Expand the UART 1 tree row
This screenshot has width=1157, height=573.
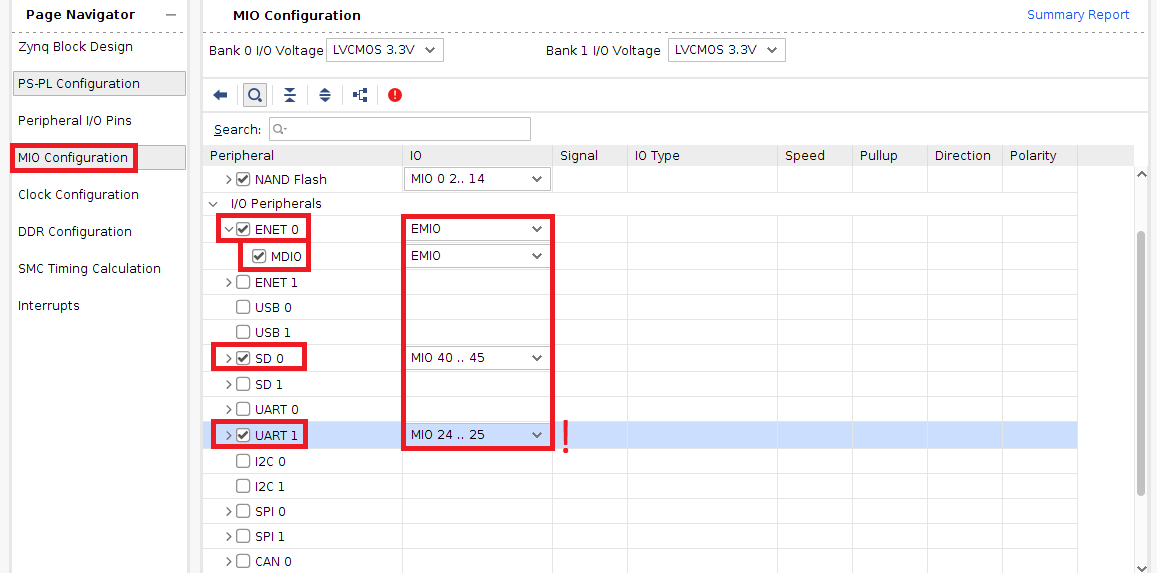tap(228, 435)
